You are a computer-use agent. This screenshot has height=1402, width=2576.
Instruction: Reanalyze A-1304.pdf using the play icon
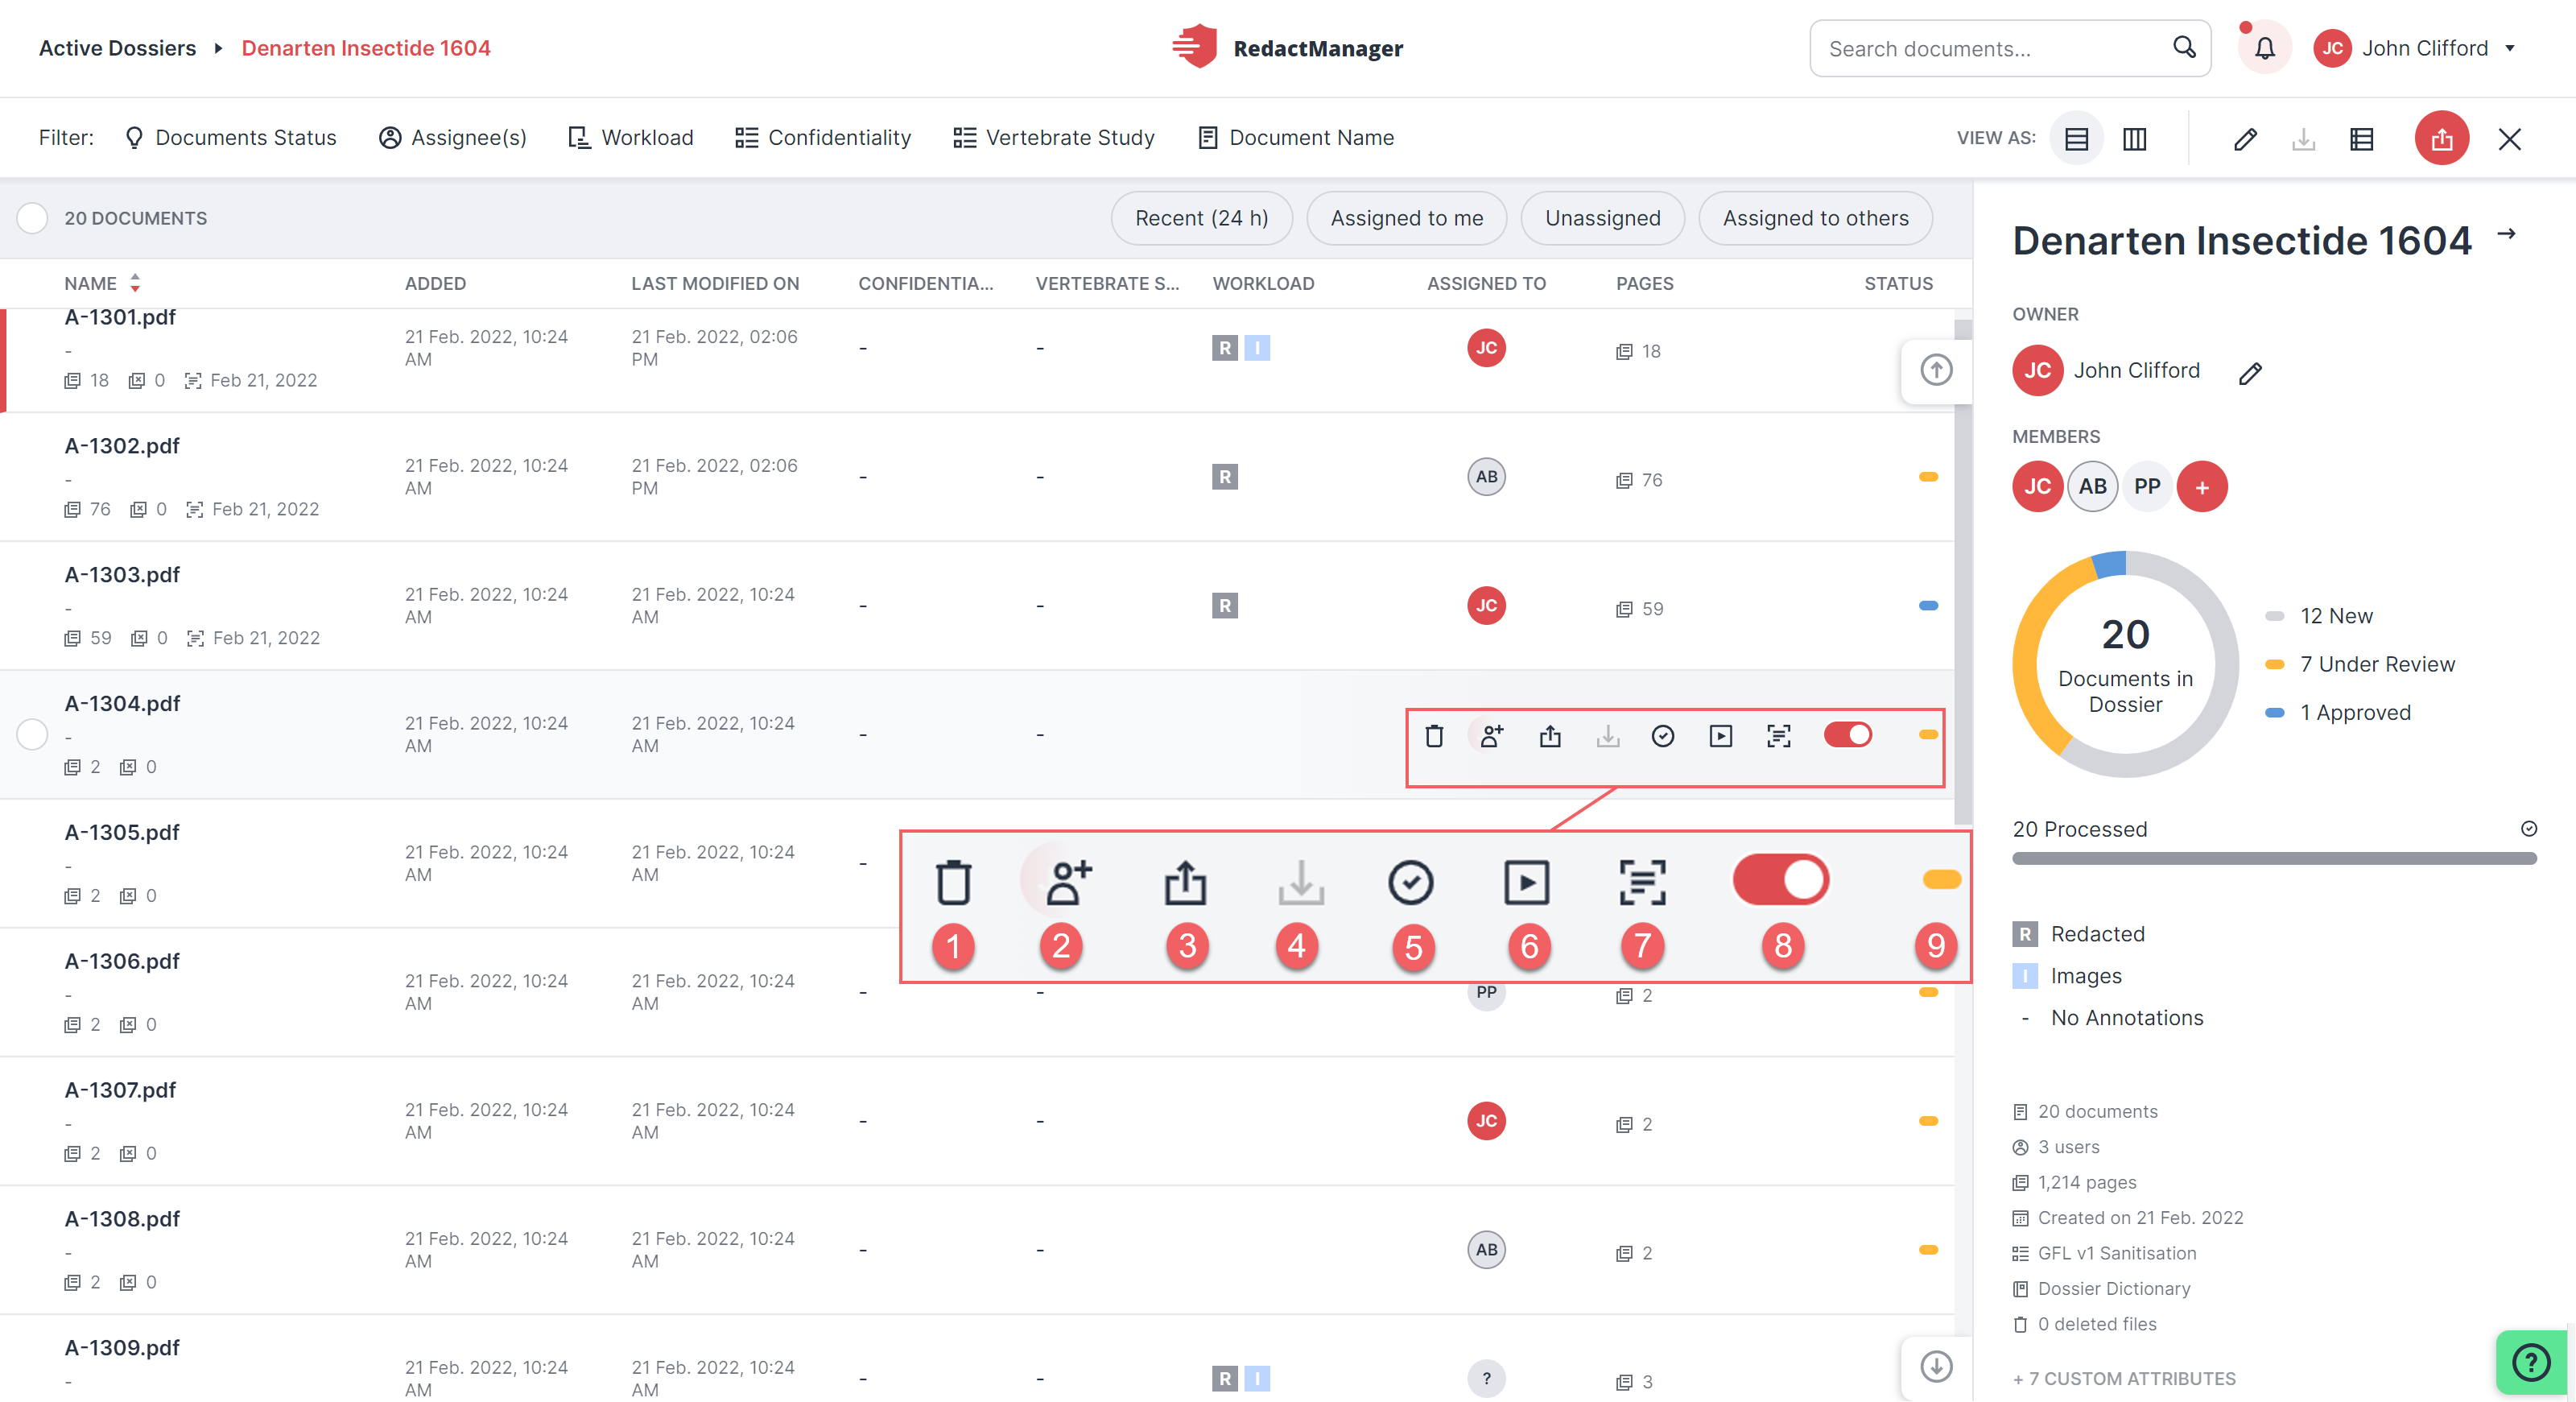click(1721, 736)
